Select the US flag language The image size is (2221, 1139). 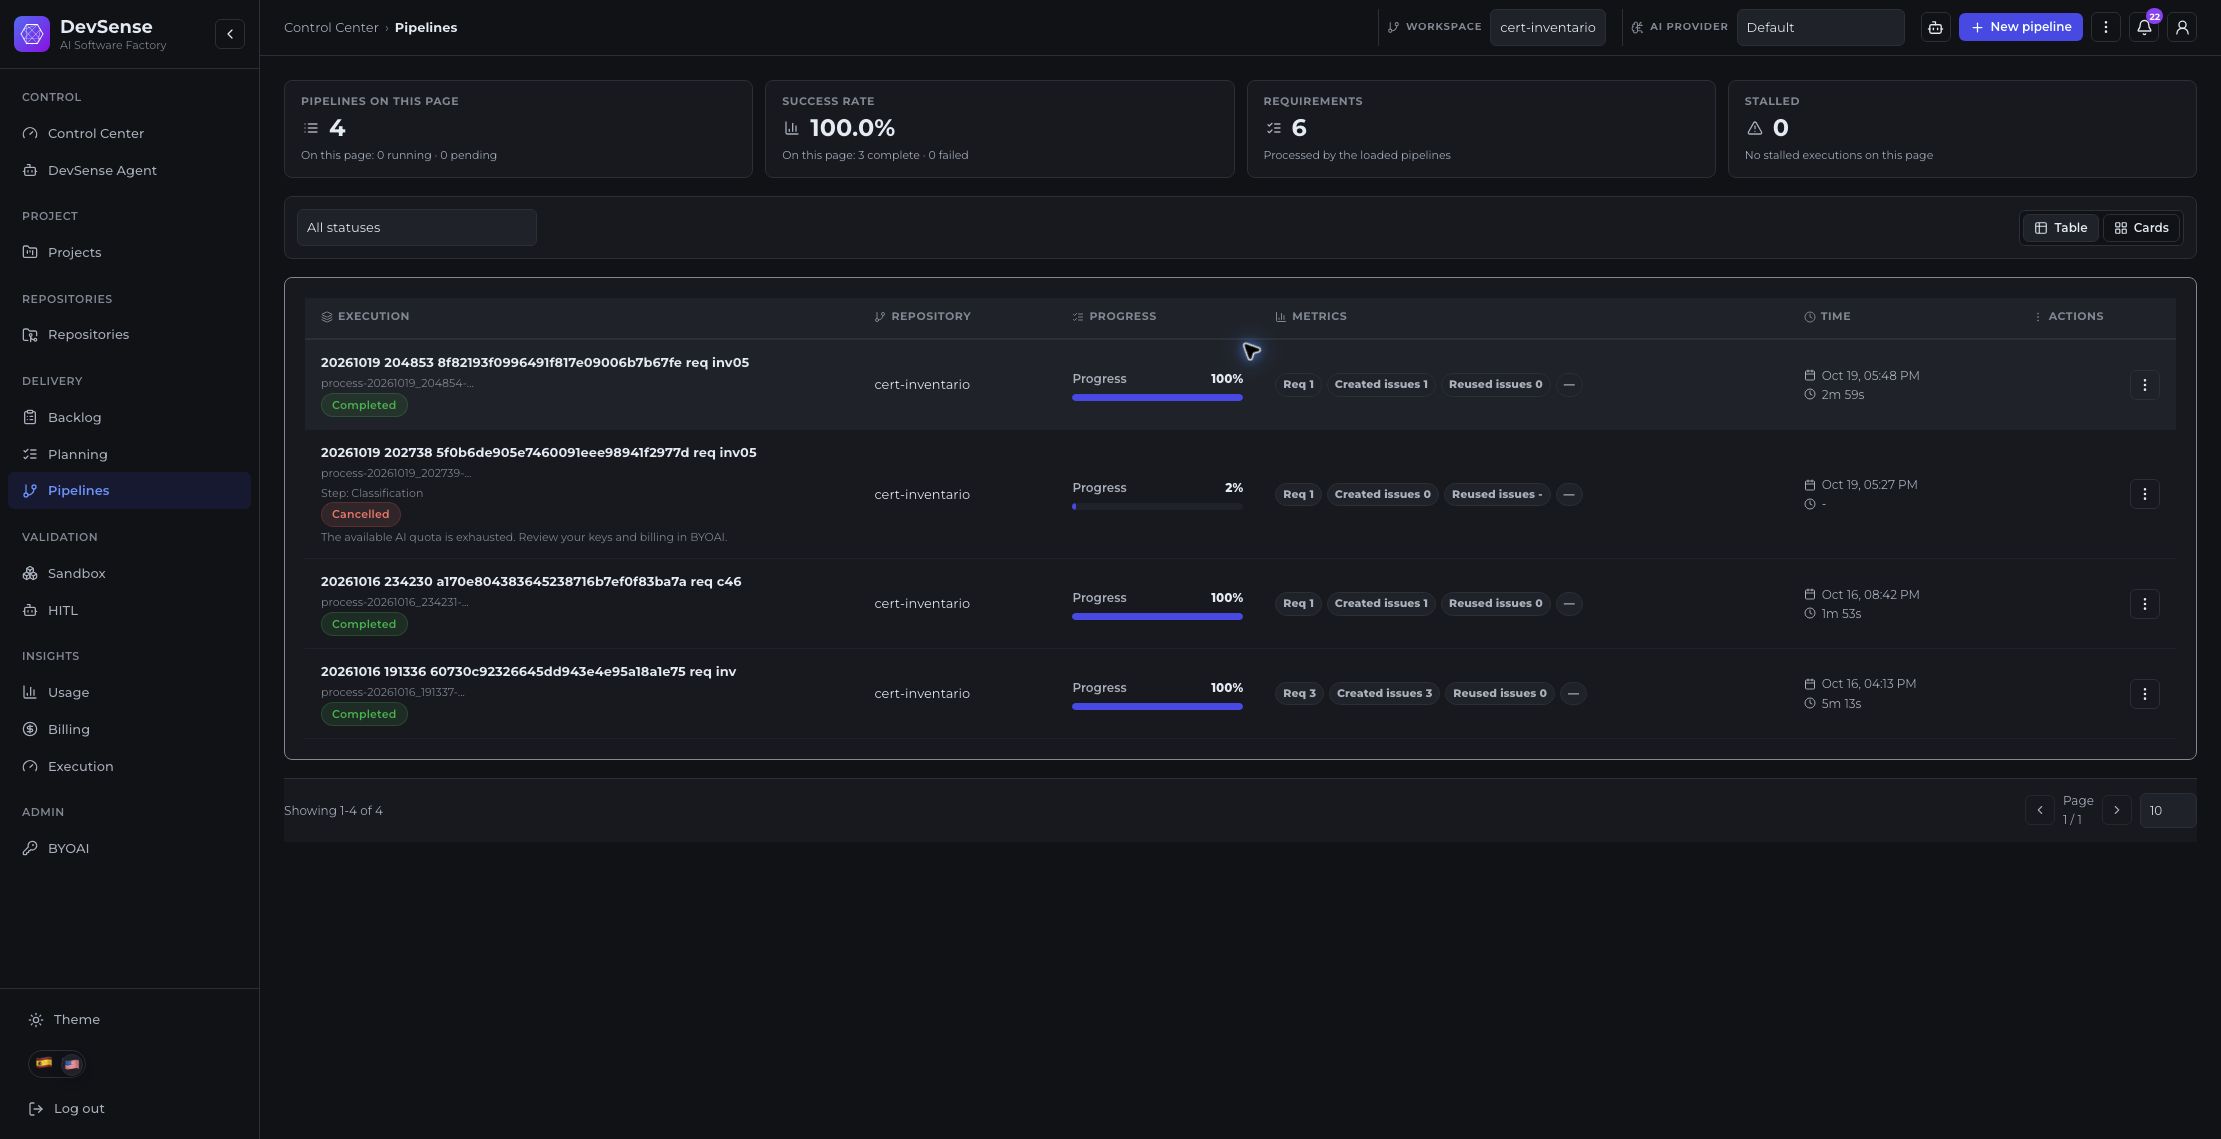point(71,1064)
